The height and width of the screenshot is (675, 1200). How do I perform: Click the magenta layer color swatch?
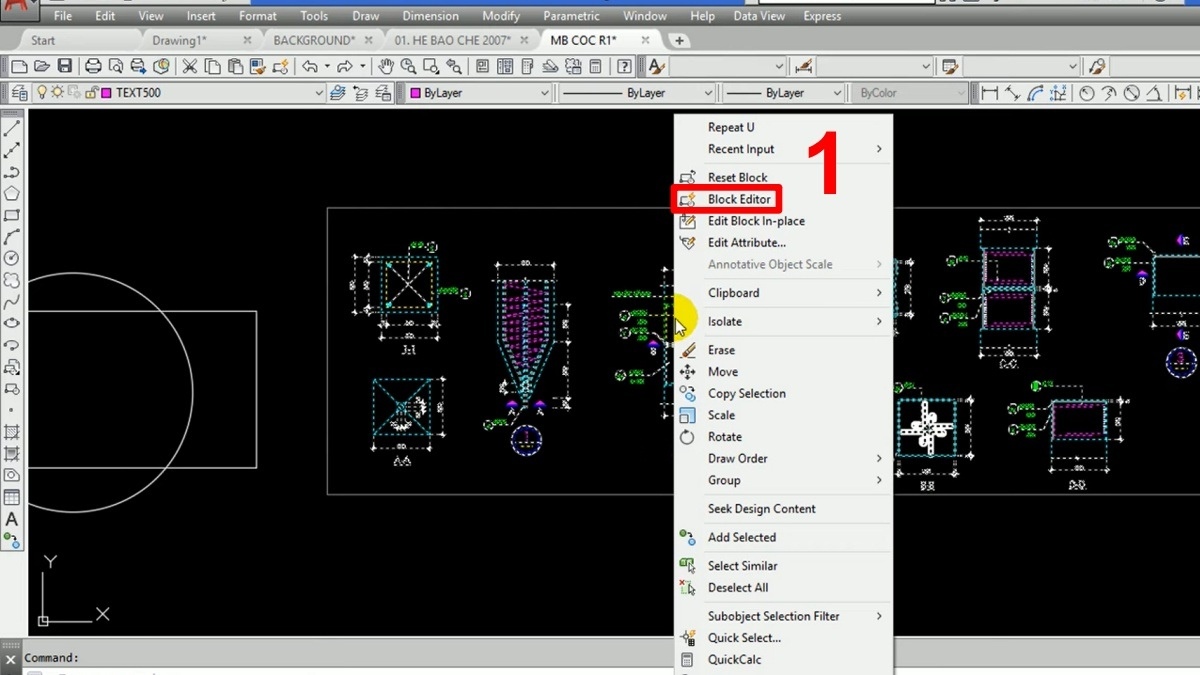(106, 93)
